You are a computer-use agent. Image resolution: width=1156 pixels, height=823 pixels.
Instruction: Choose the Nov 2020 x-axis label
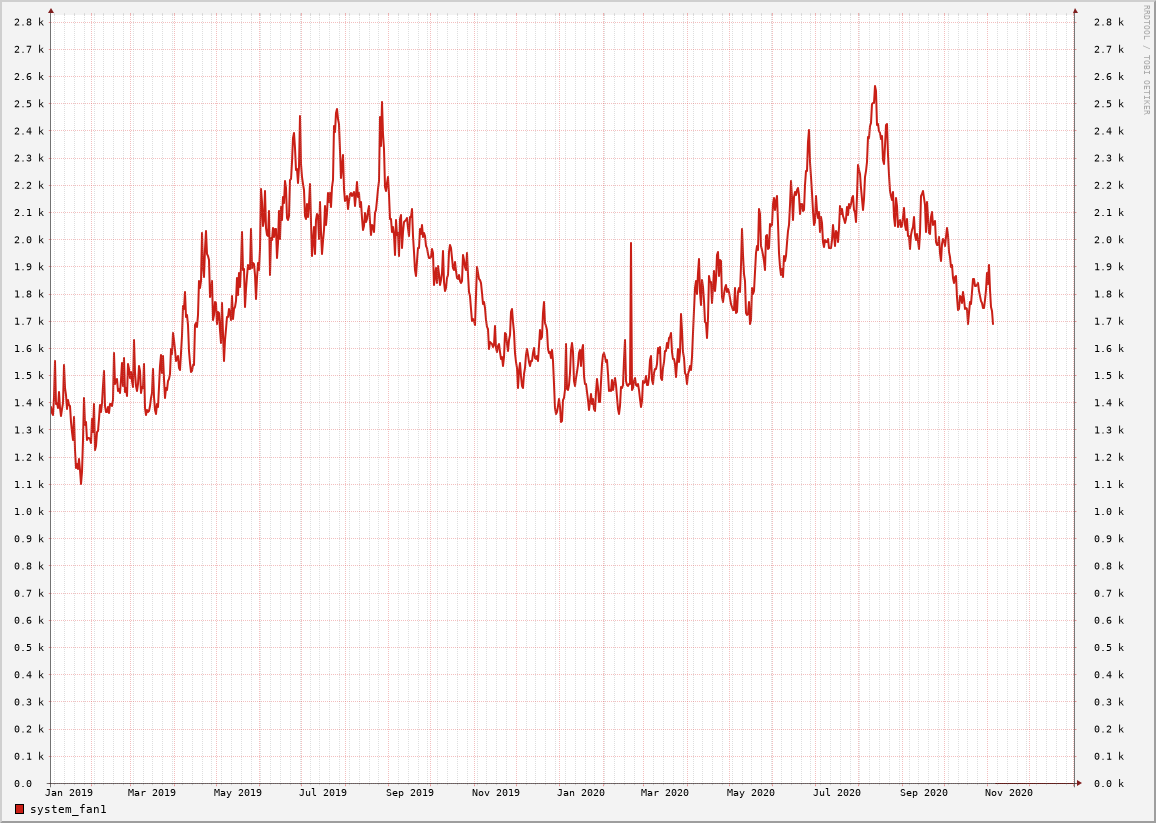[x=1008, y=793]
